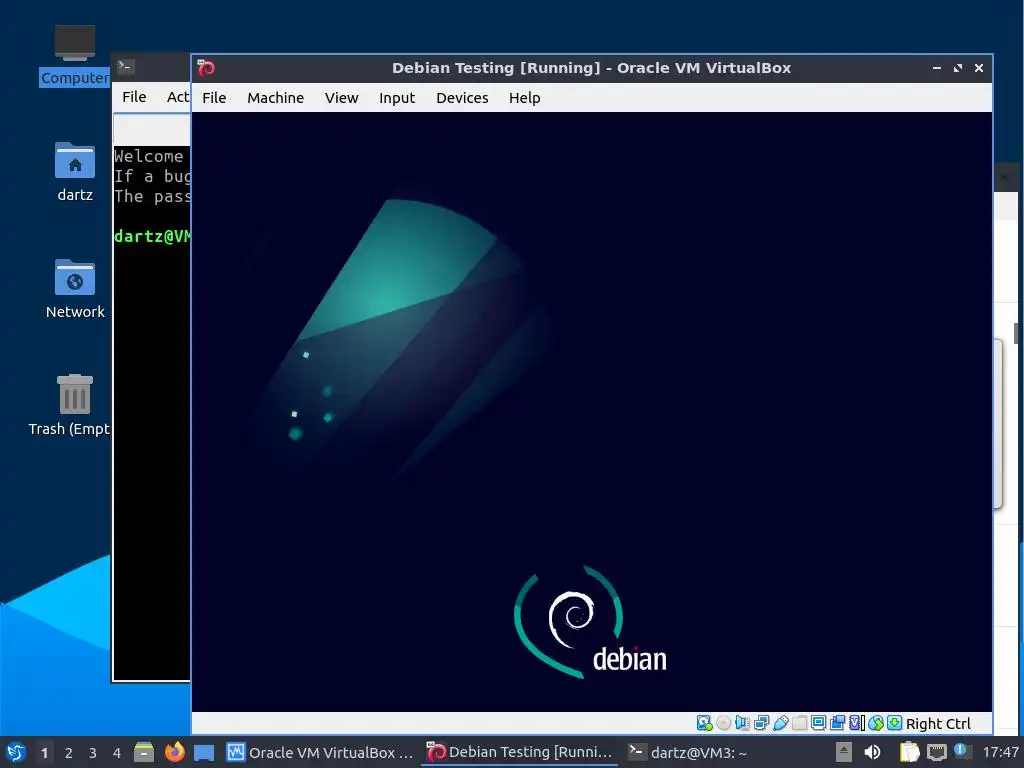
Task: Click the optical drive status icon
Action: (724, 723)
